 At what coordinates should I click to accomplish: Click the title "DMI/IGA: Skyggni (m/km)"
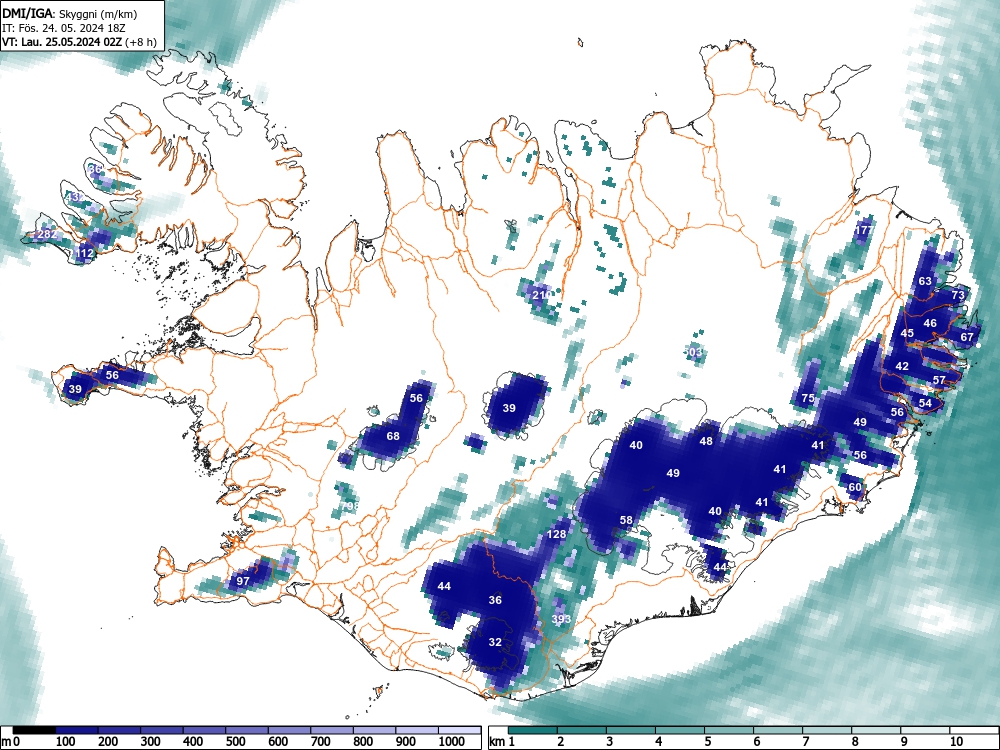click(x=70, y=14)
